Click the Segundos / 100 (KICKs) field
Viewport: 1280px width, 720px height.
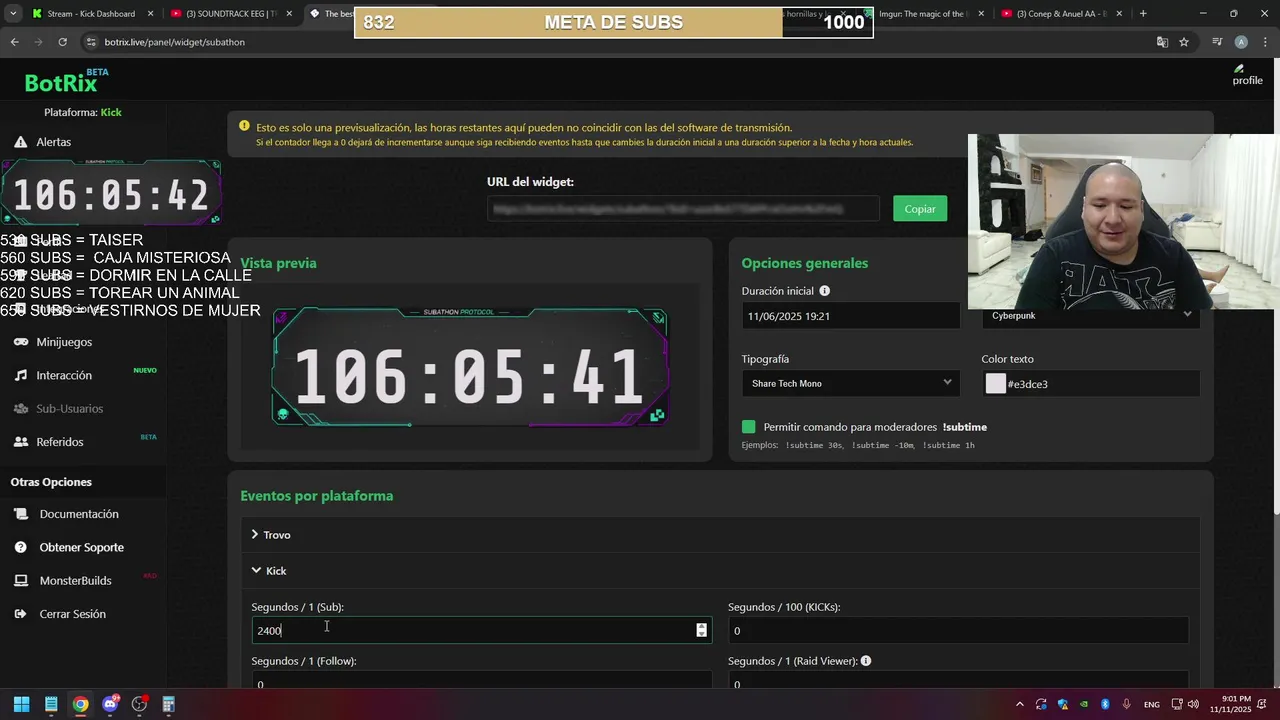pyautogui.click(x=958, y=630)
